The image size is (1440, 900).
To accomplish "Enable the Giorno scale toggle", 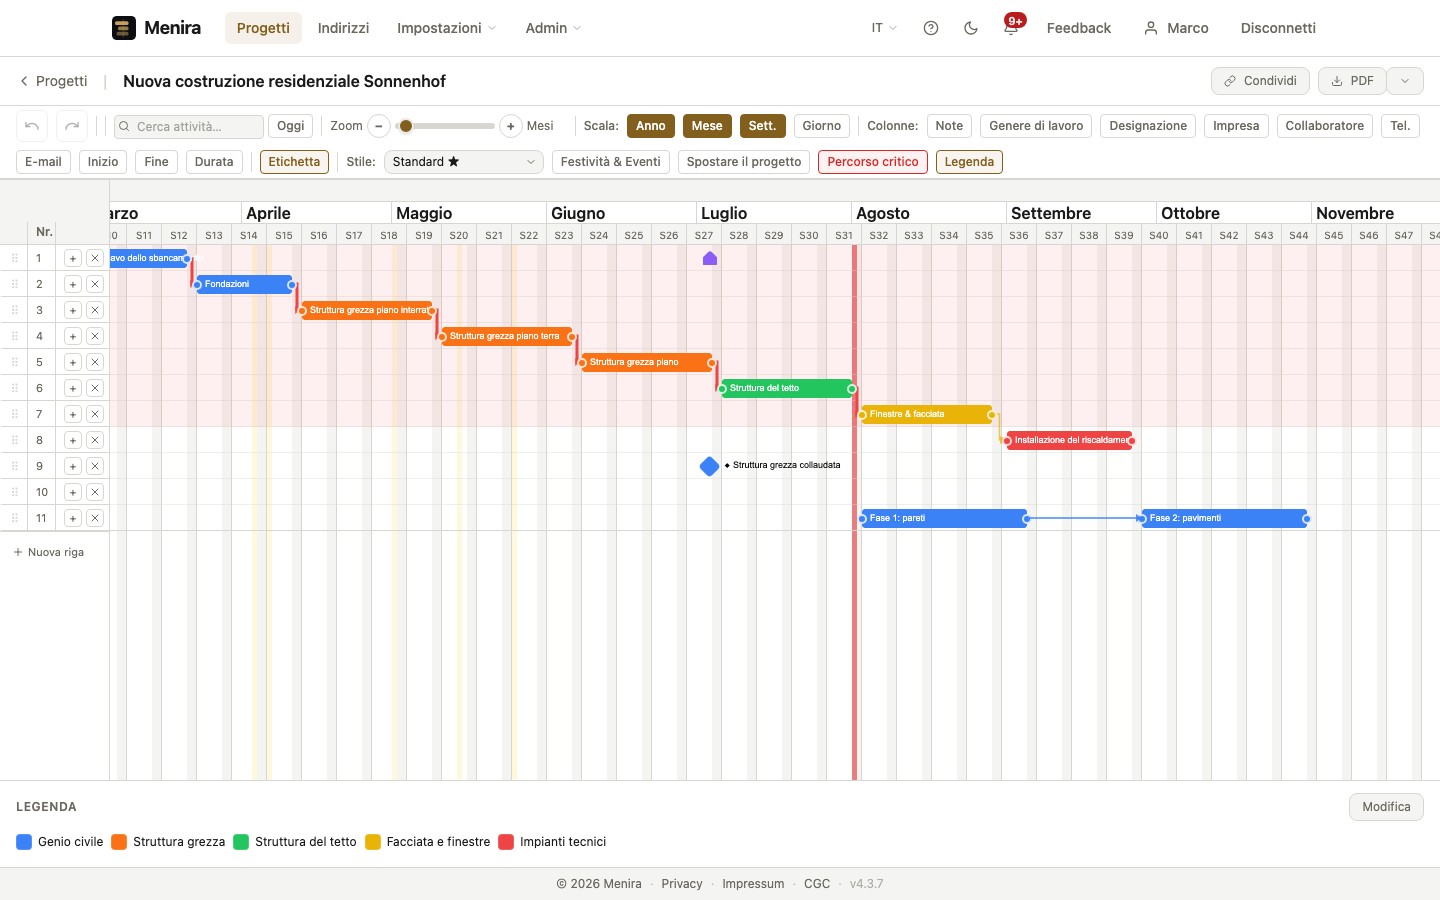I will click(x=822, y=126).
